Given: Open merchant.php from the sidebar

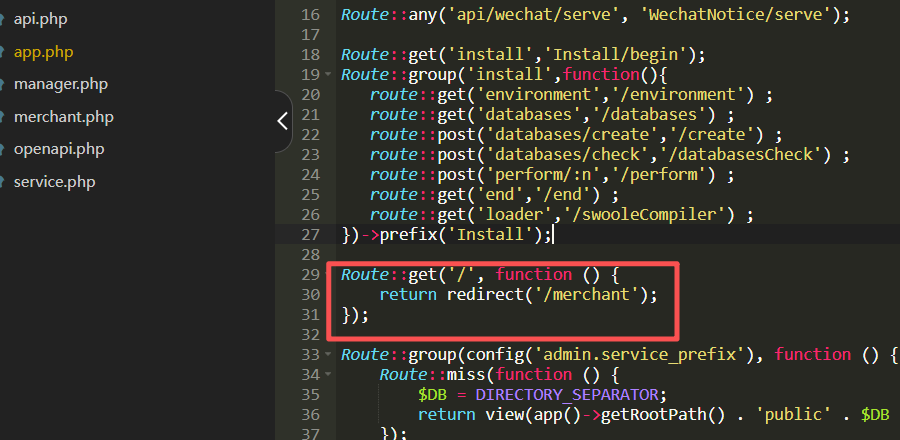Looking at the screenshot, I should 64,117.
